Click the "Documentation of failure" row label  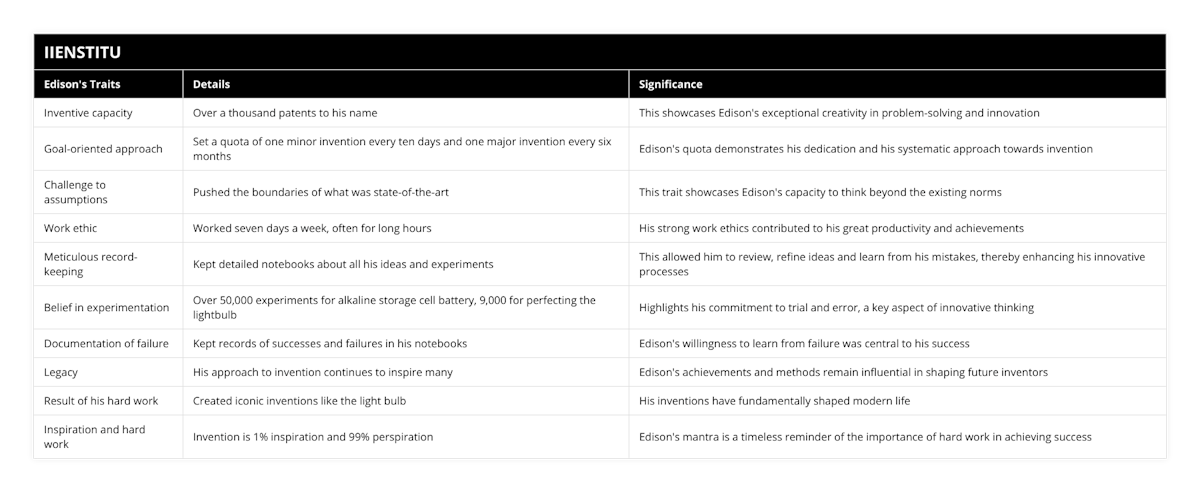pos(106,343)
